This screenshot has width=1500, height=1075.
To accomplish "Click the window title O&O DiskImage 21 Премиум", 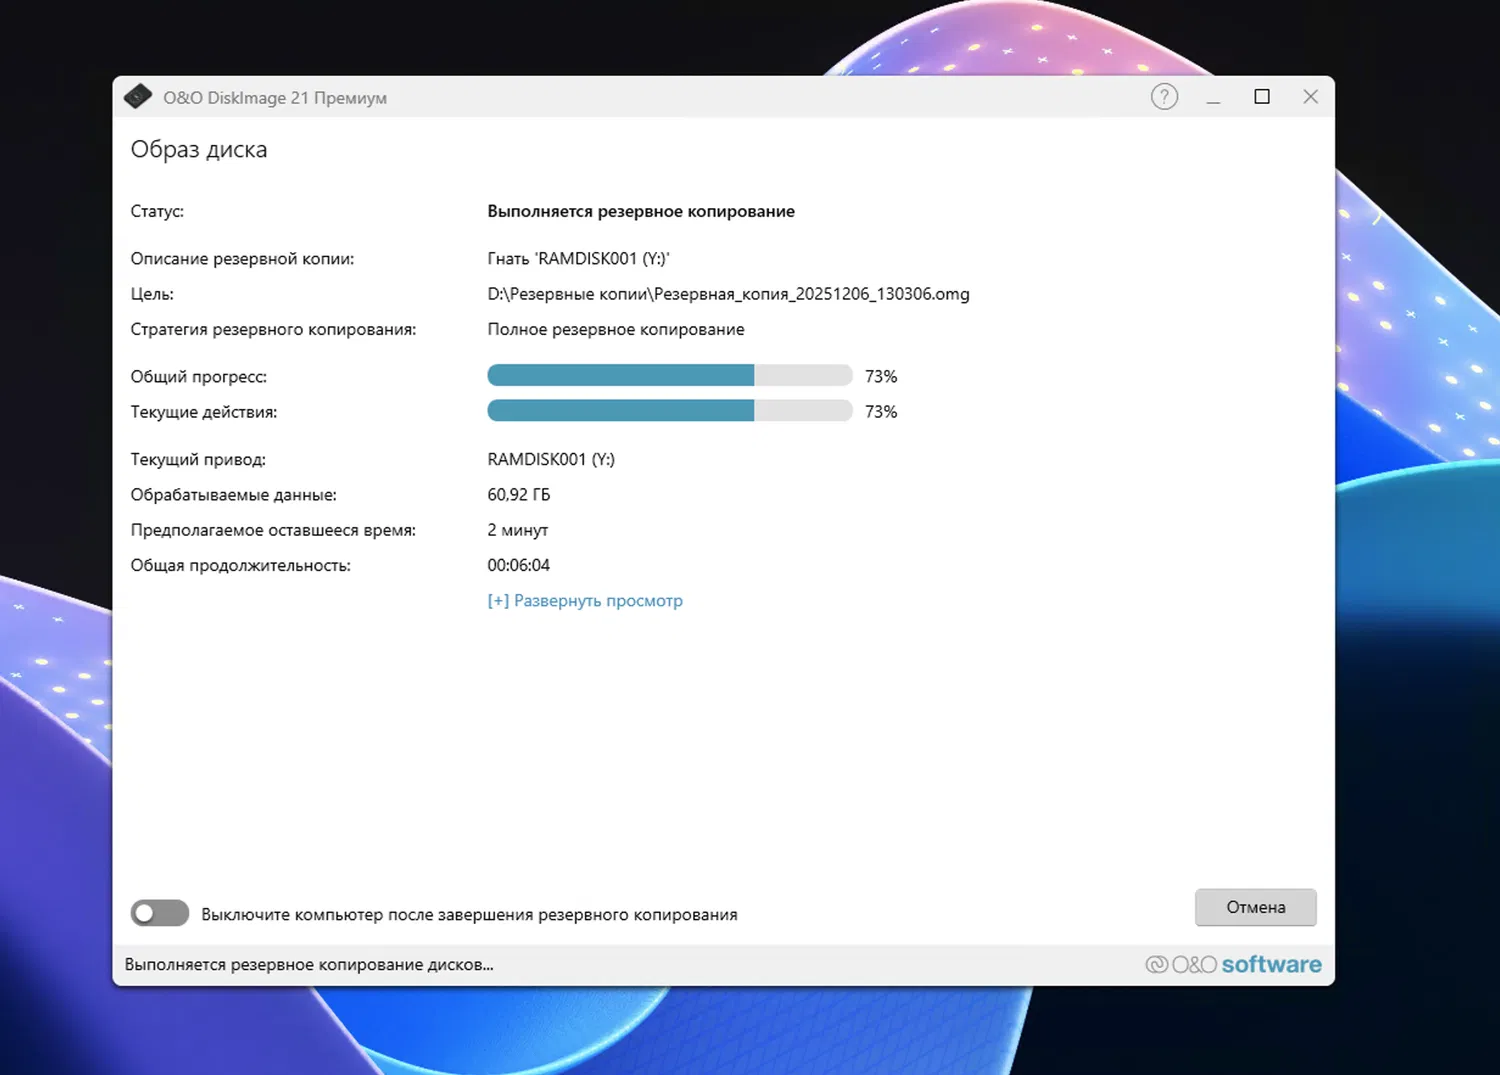I will (x=275, y=98).
